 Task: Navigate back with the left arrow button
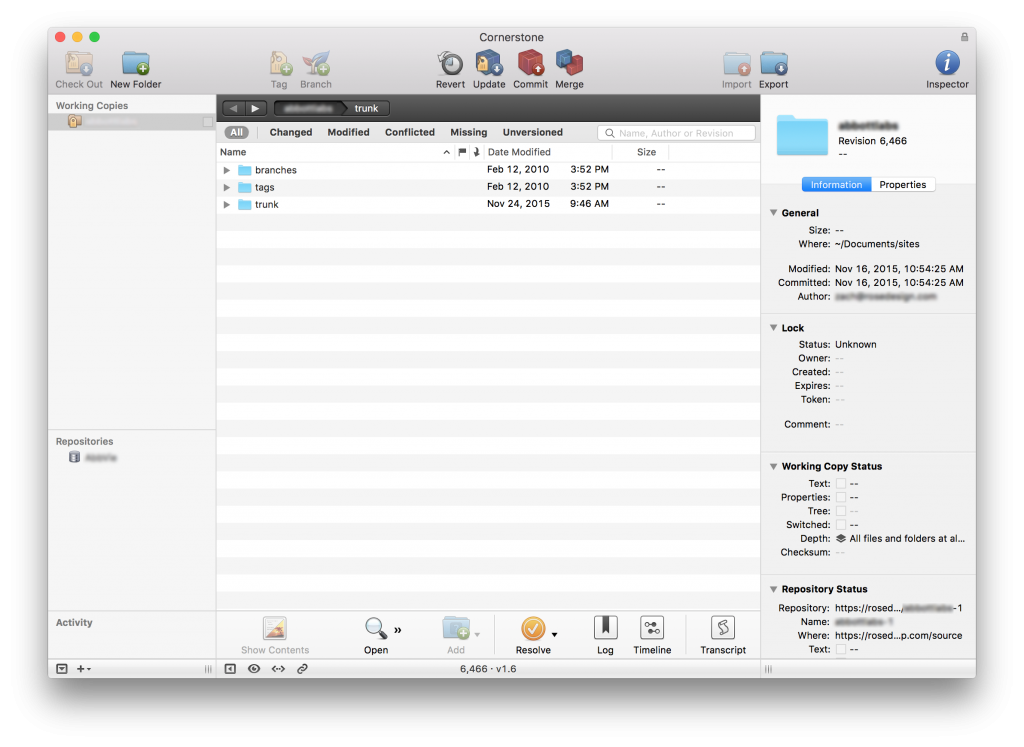[x=234, y=108]
